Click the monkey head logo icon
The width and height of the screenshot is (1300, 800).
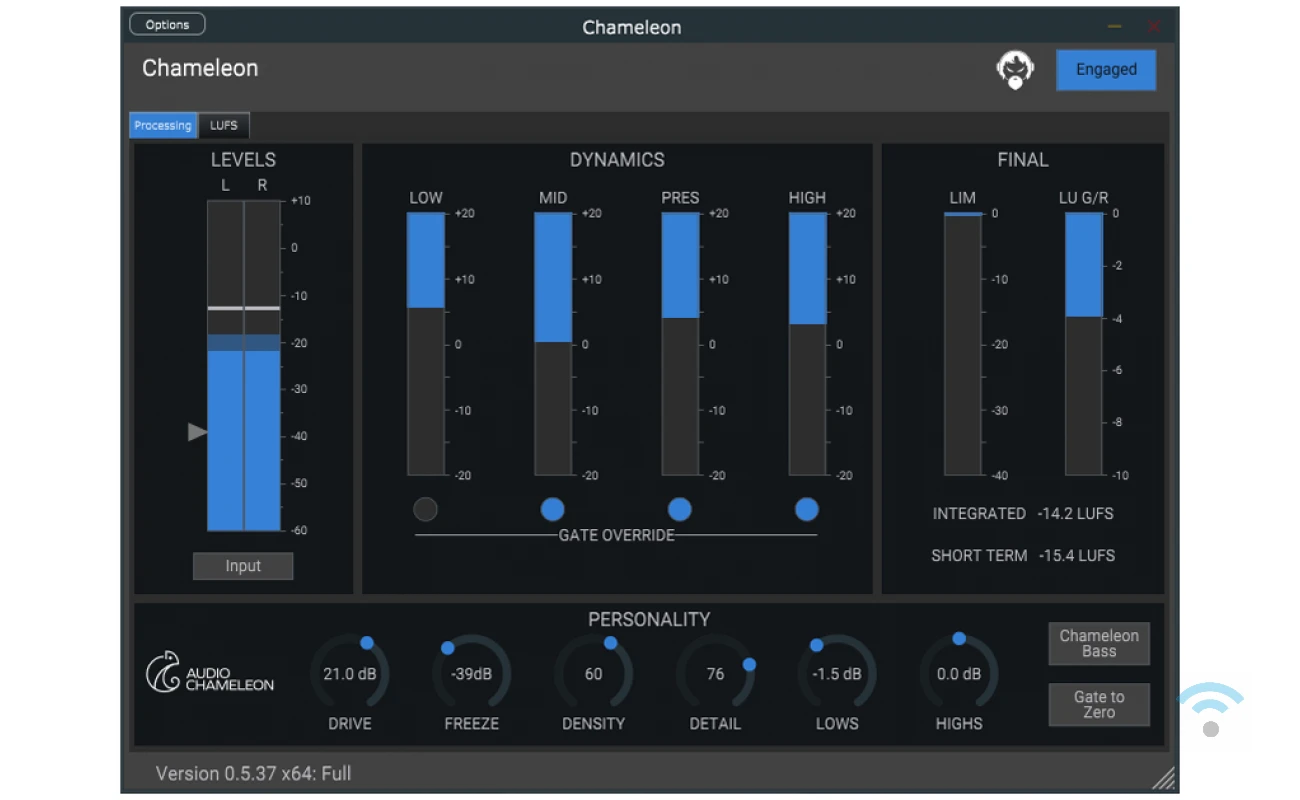(1015, 70)
